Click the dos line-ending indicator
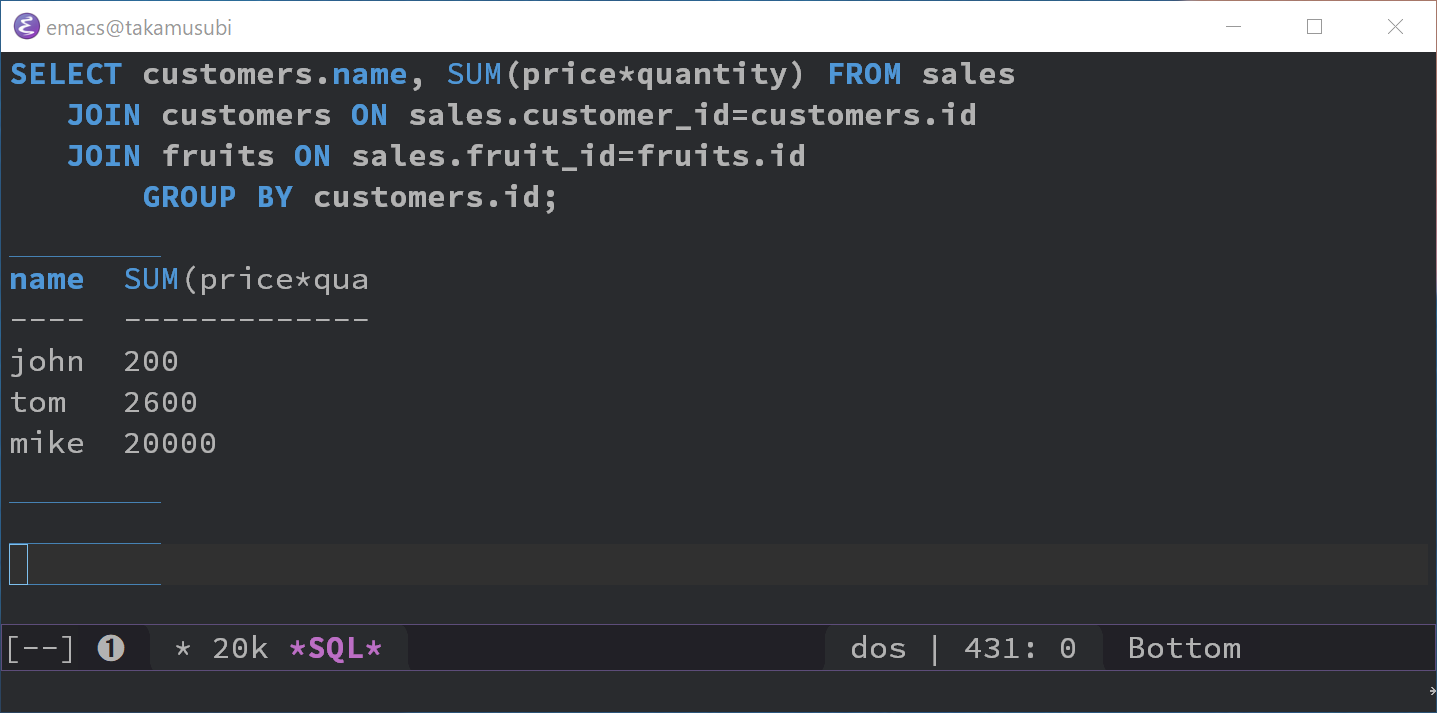This screenshot has height=713, width=1437. (877, 649)
